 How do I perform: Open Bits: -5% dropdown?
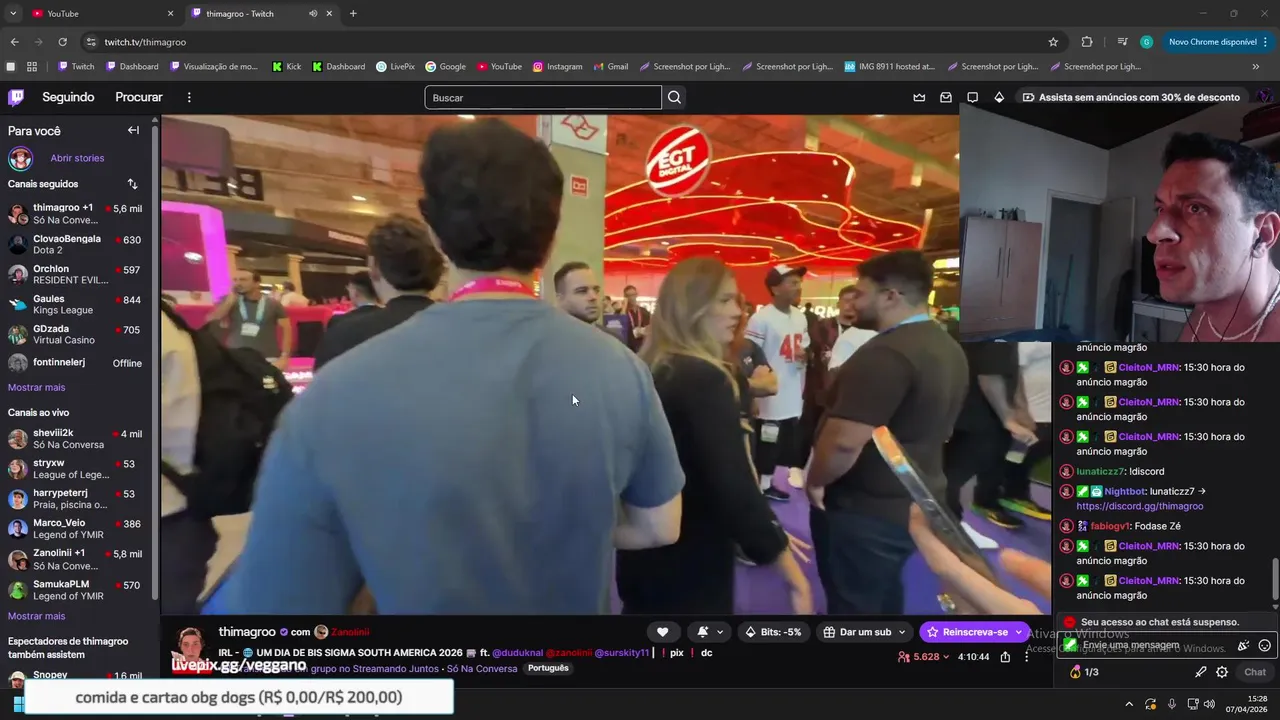click(773, 632)
